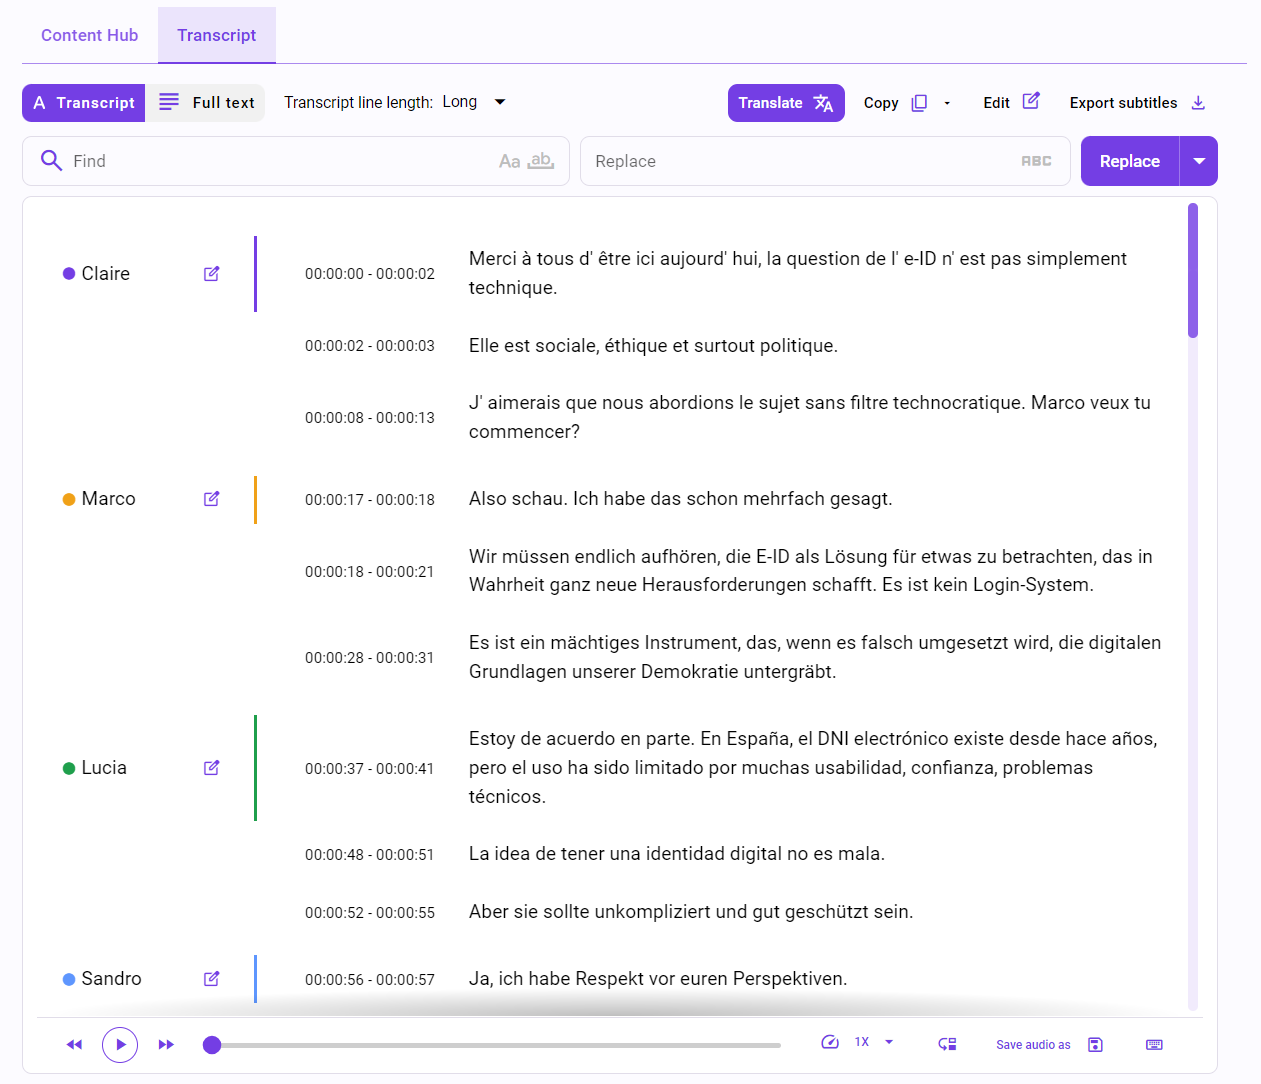Click the Save audio as link
This screenshot has height=1084, width=1261.
coord(1033,1044)
